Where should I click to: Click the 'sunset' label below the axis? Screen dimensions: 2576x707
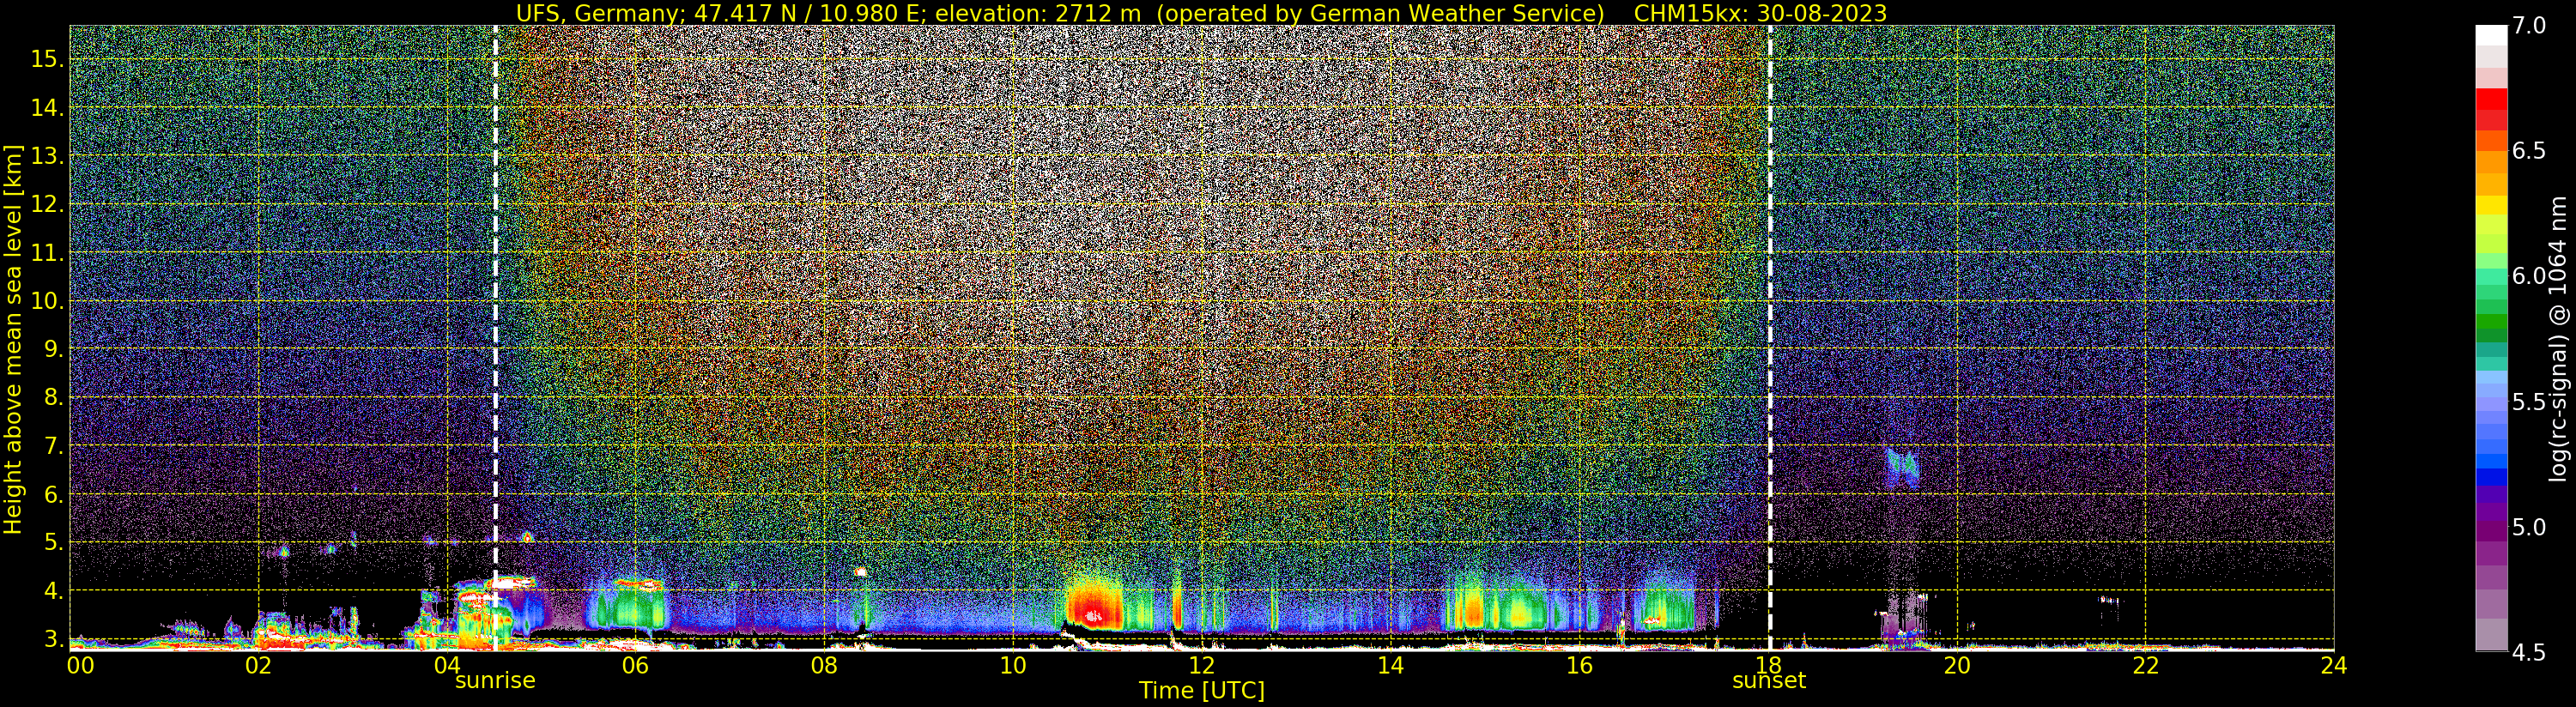pos(1769,681)
